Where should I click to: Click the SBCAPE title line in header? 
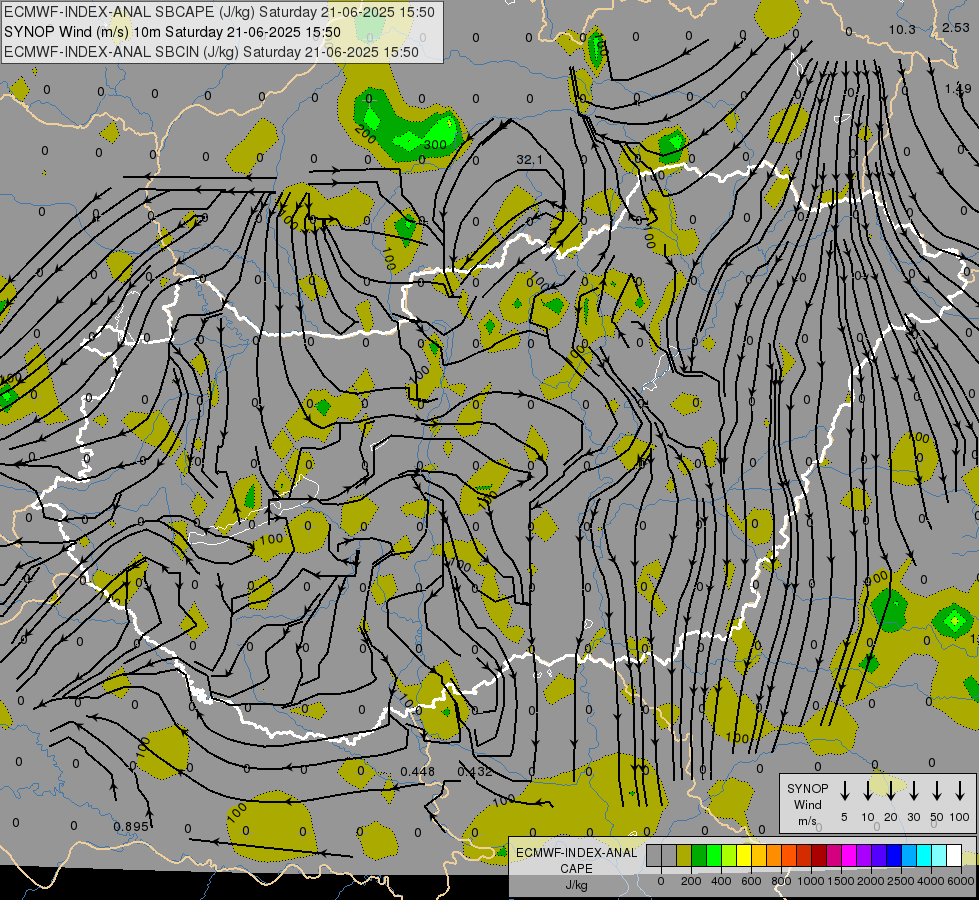point(219,12)
